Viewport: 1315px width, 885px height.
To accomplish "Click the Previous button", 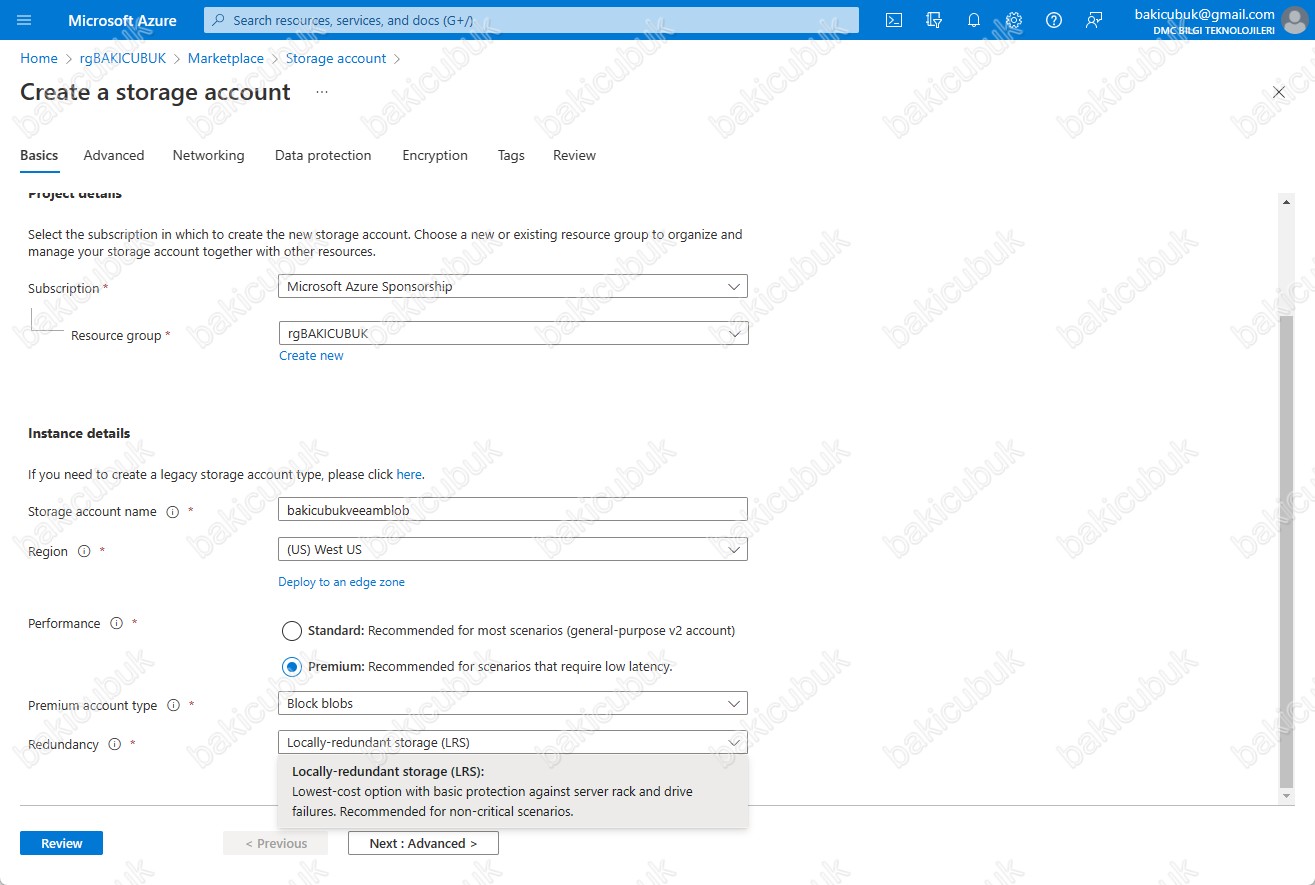I will (276, 843).
